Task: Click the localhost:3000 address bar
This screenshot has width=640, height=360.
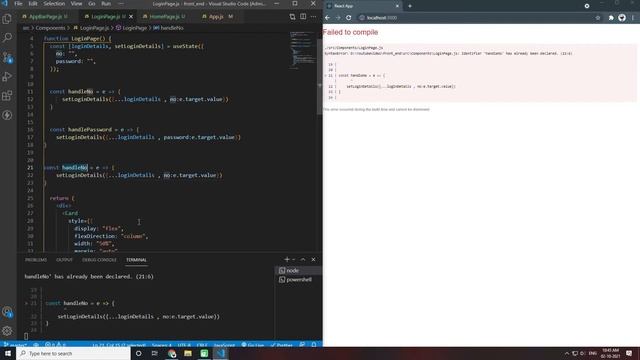Action: coord(480,18)
